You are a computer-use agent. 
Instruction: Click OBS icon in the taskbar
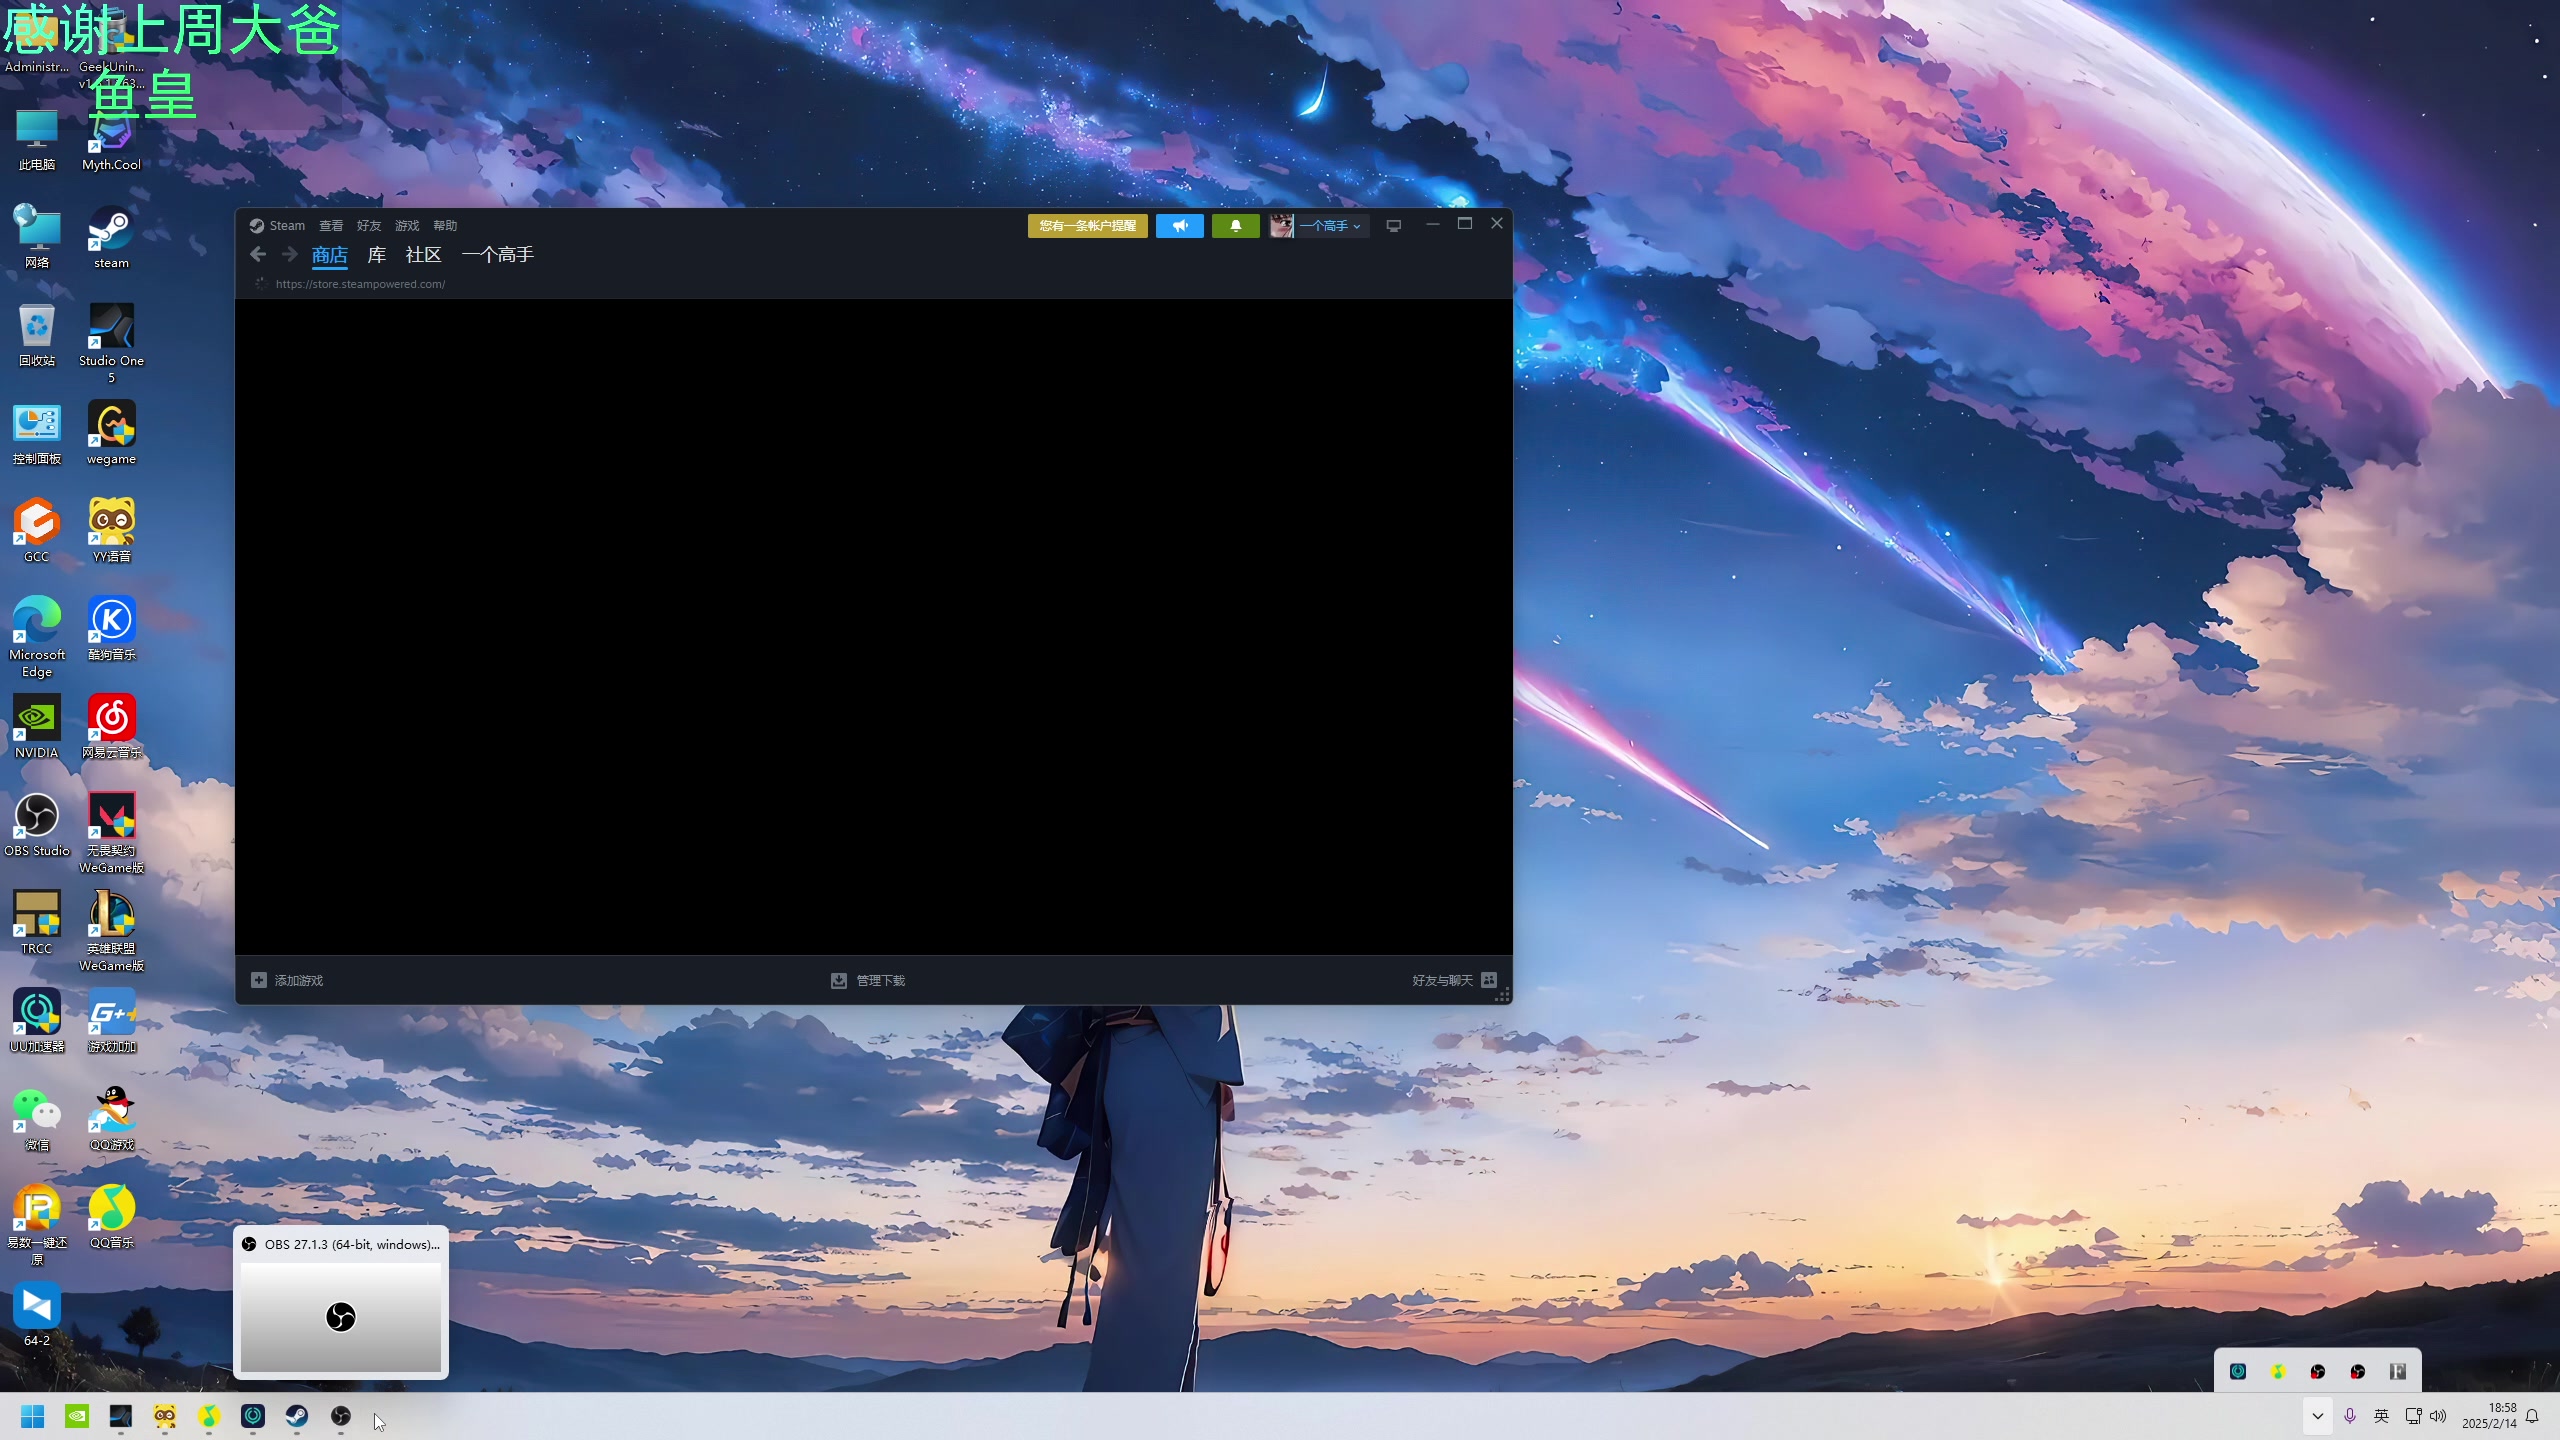coord(341,1416)
